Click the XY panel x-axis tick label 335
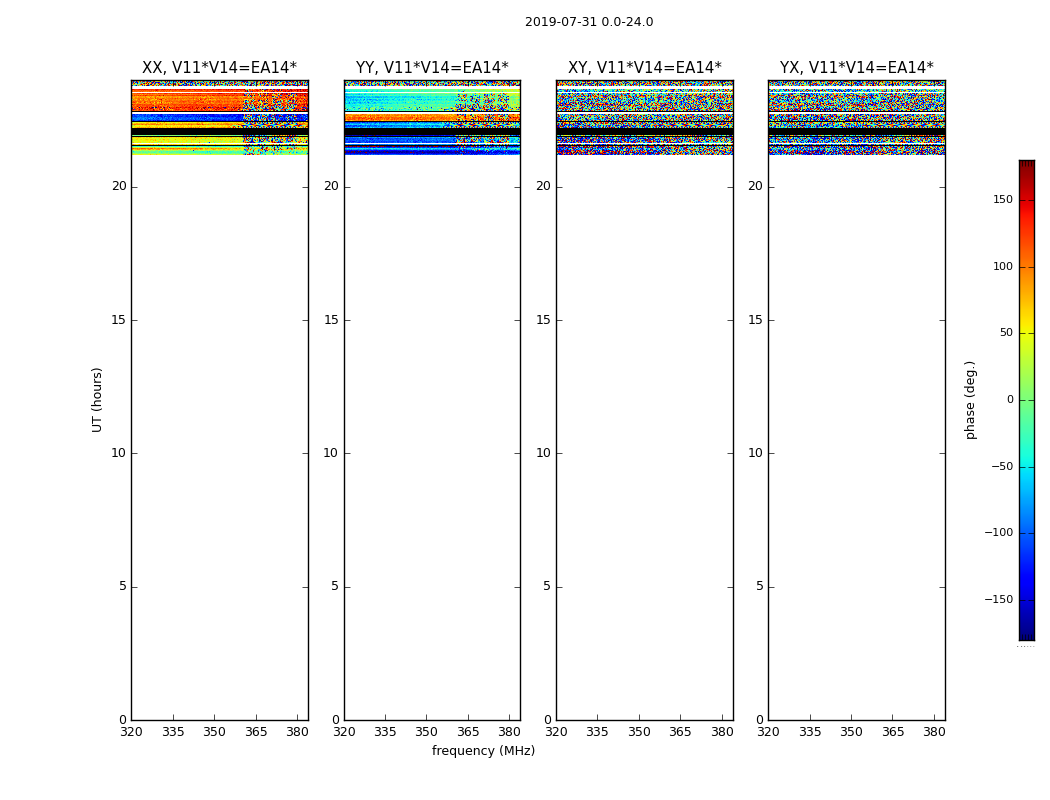 coord(597,732)
